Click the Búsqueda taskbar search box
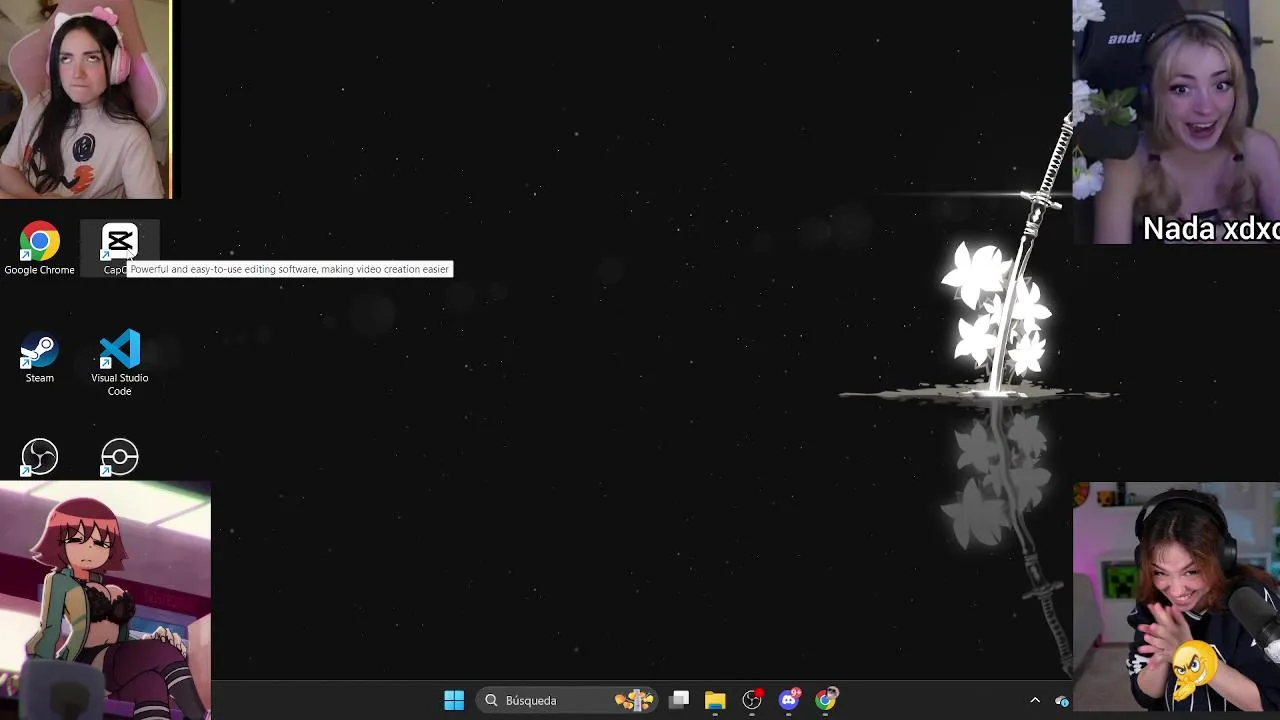Screen dimensions: 1280x720 569,700
